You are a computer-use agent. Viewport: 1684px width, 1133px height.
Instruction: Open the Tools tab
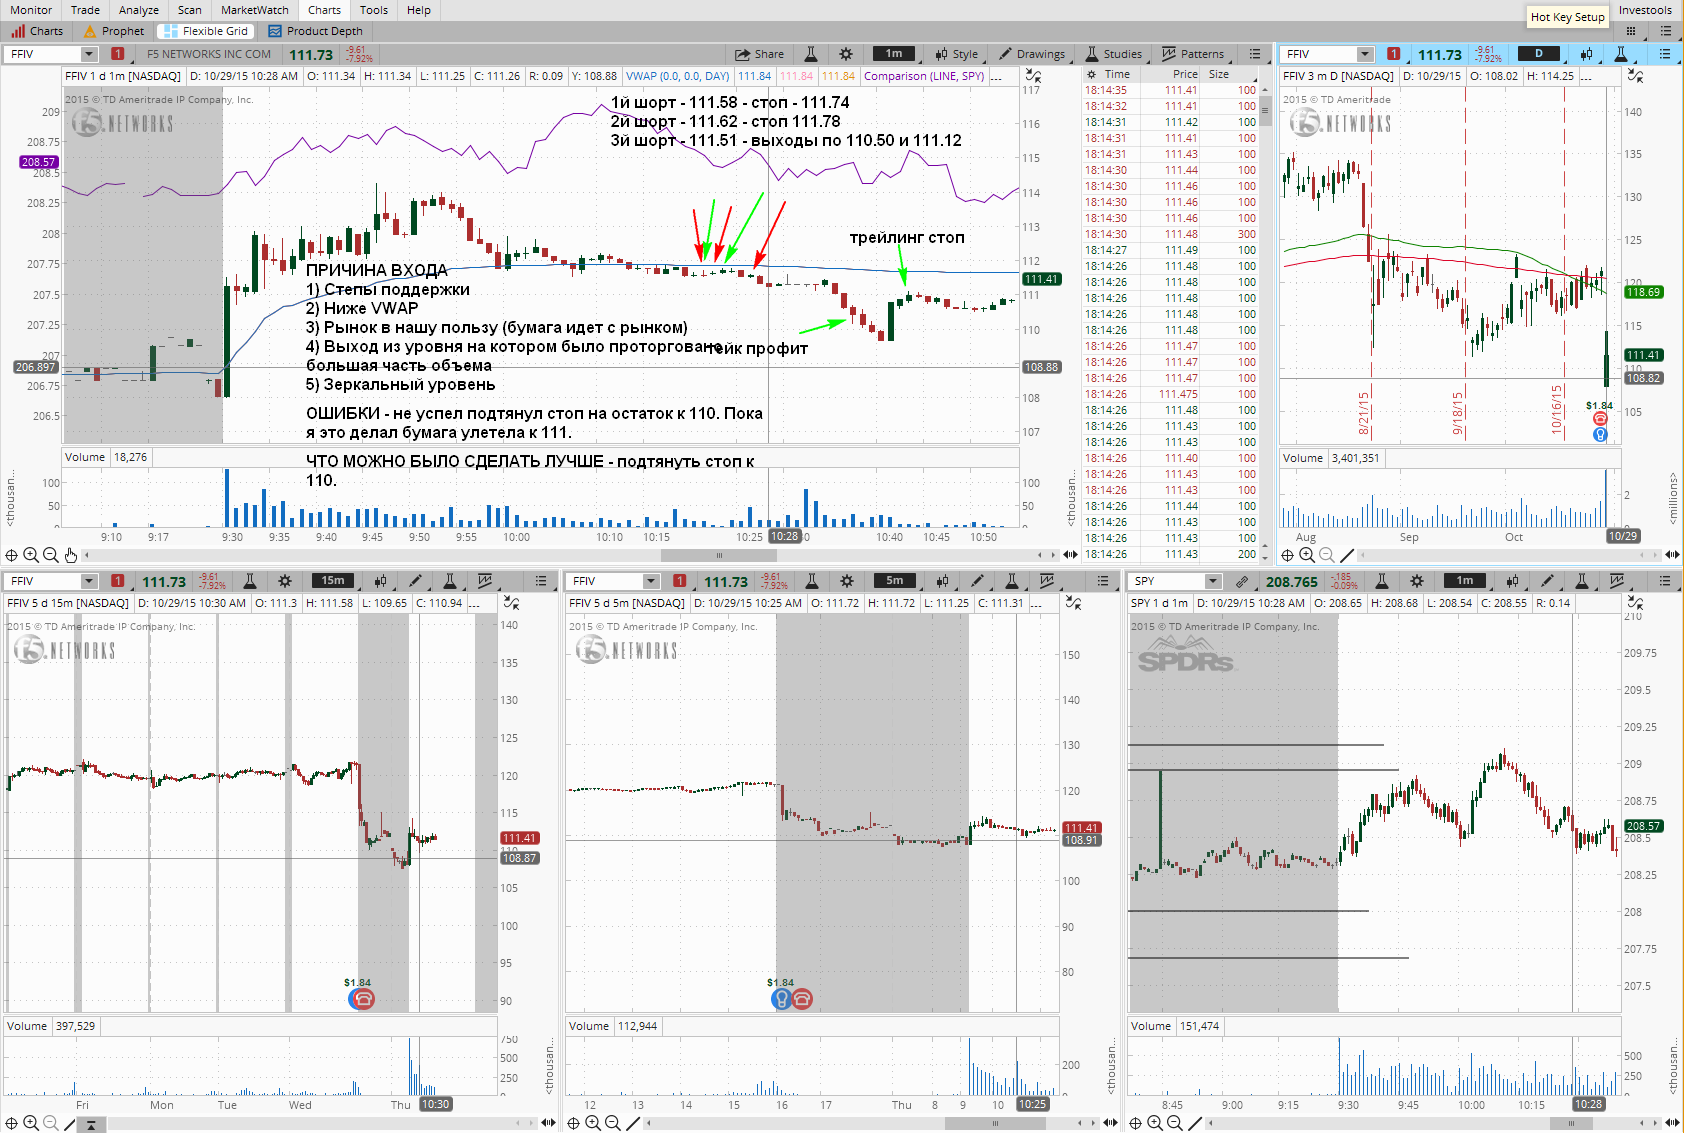coord(374,10)
